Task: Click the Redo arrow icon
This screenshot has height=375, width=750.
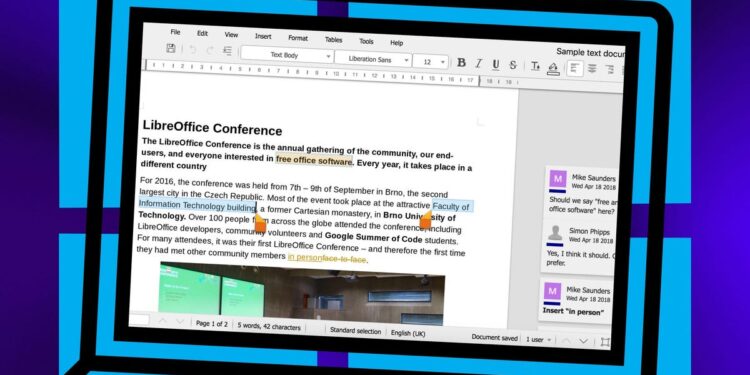Action: (210, 50)
